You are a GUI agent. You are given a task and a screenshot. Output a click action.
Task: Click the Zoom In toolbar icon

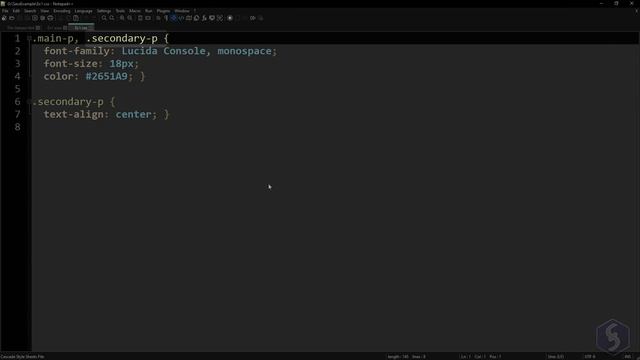[x=122, y=18]
